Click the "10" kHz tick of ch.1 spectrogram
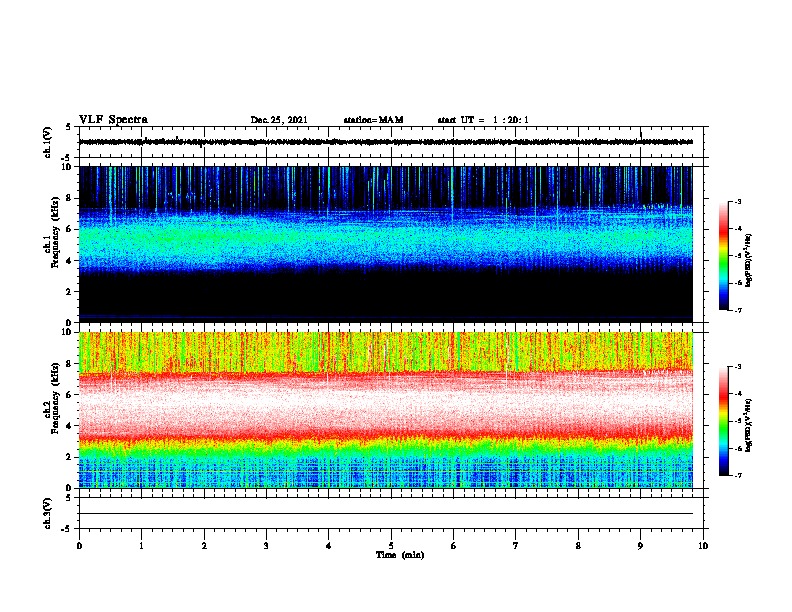Viewport: 792px width, 612px height. (68, 167)
